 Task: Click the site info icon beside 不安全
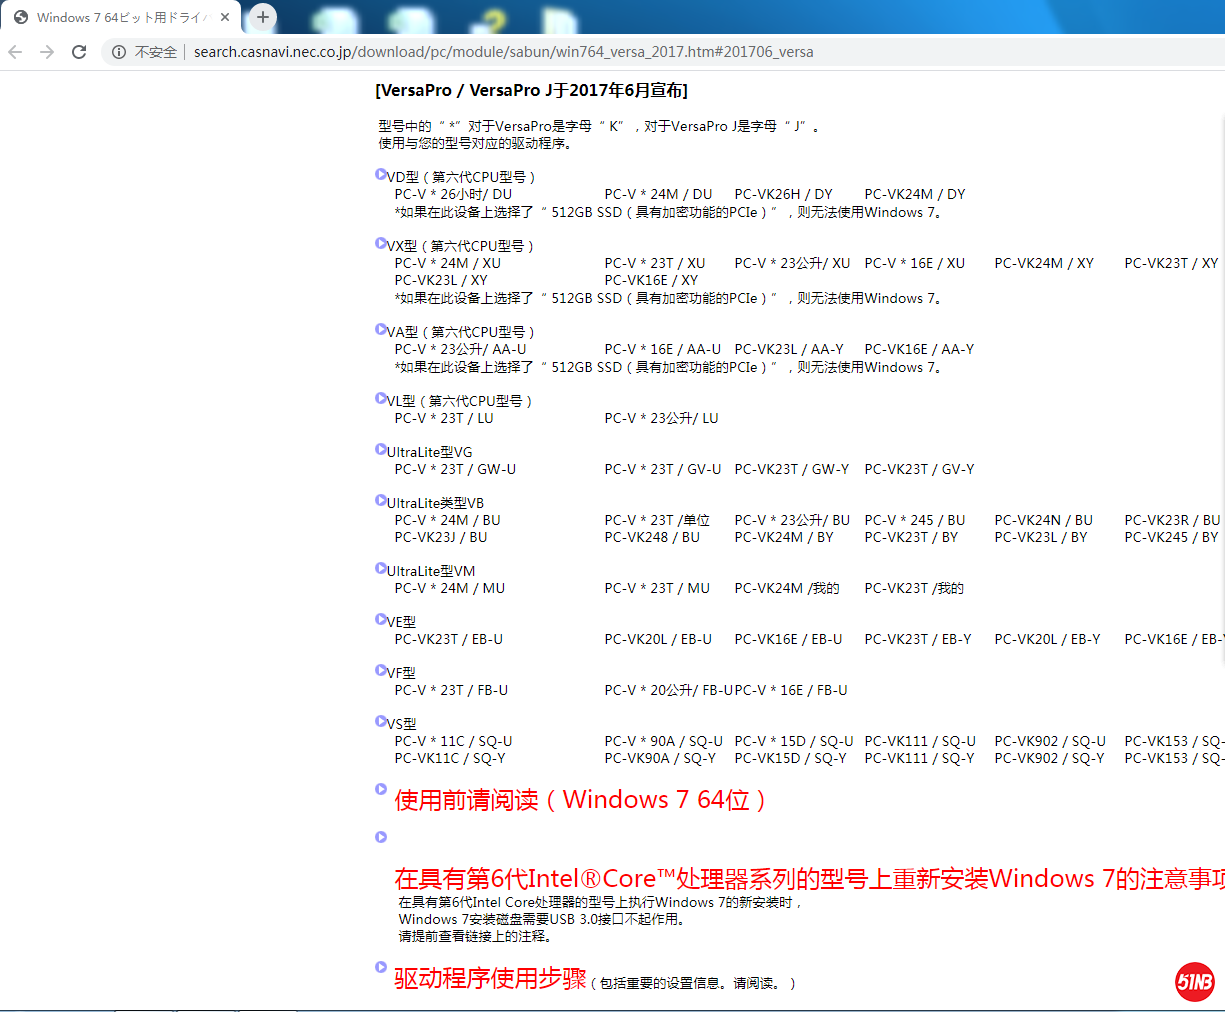[x=119, y=52]
